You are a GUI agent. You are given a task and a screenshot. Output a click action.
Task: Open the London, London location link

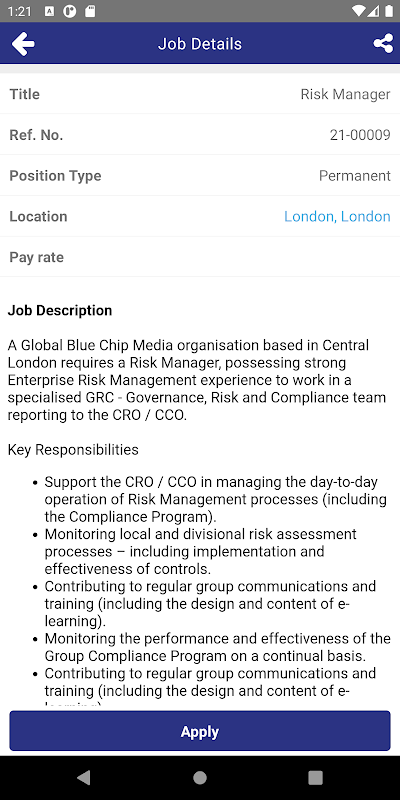pyautogui.click(x=337, y=216)
